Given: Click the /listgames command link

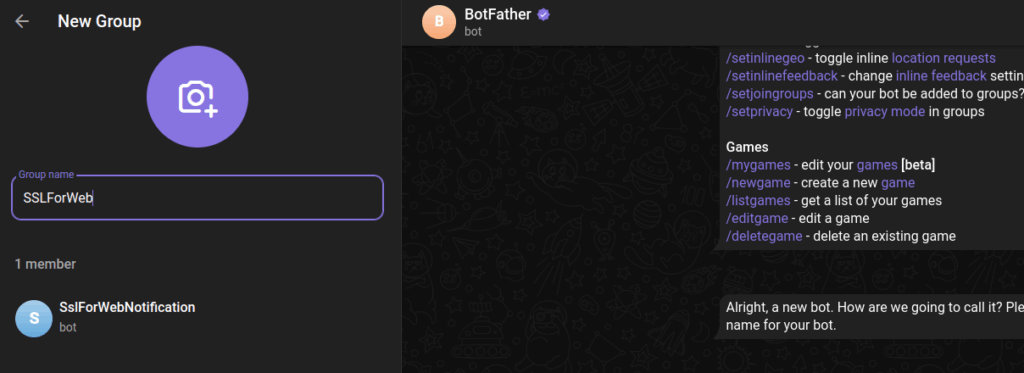Looking at the screenshot, I should (758, 201).
